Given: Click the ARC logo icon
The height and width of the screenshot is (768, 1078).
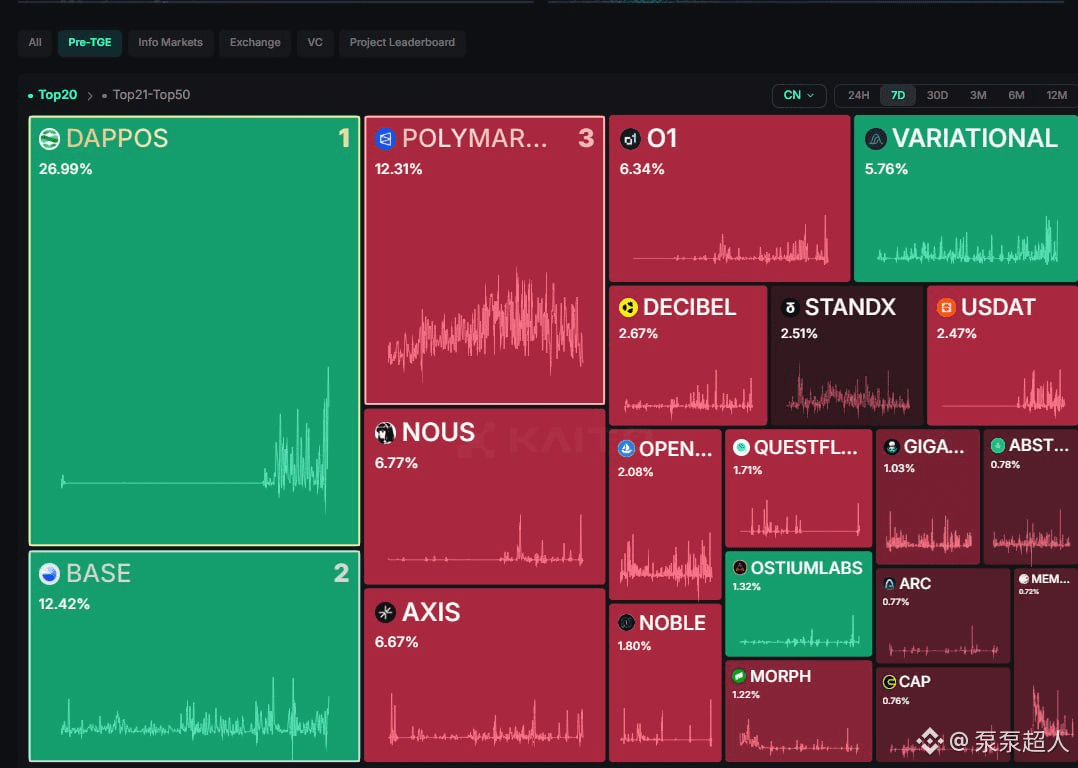Looking at the screenshot, I should coord(889,584).
